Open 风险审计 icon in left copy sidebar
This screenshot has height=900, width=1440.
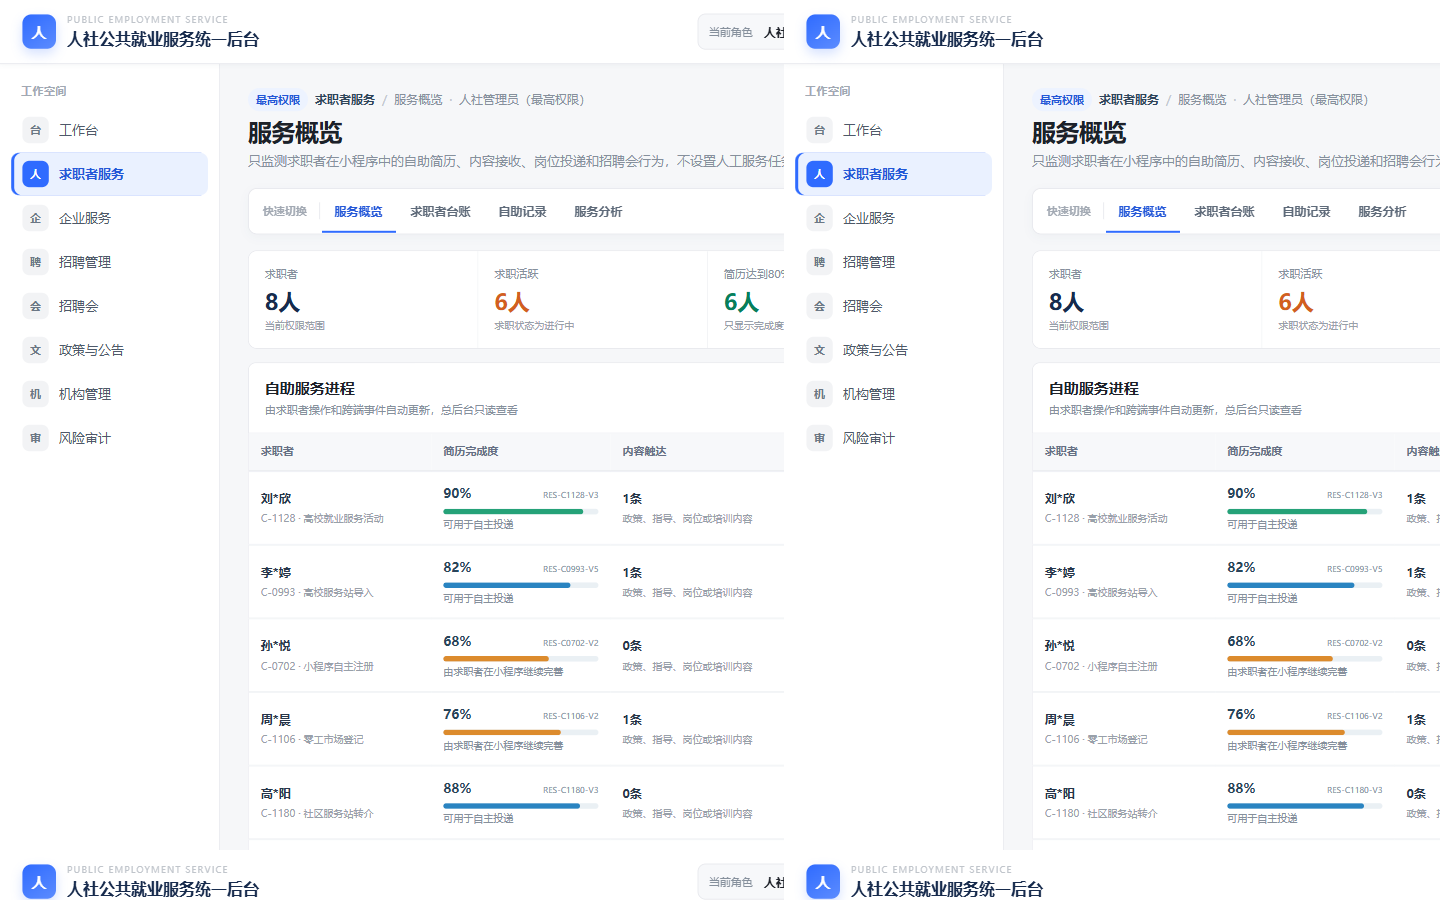pyautogui.click(x=36, y=438)
